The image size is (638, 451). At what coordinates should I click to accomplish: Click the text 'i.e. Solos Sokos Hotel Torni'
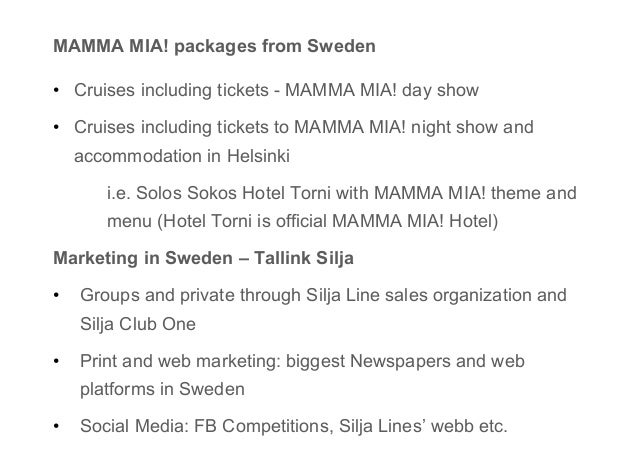[219, 193]
